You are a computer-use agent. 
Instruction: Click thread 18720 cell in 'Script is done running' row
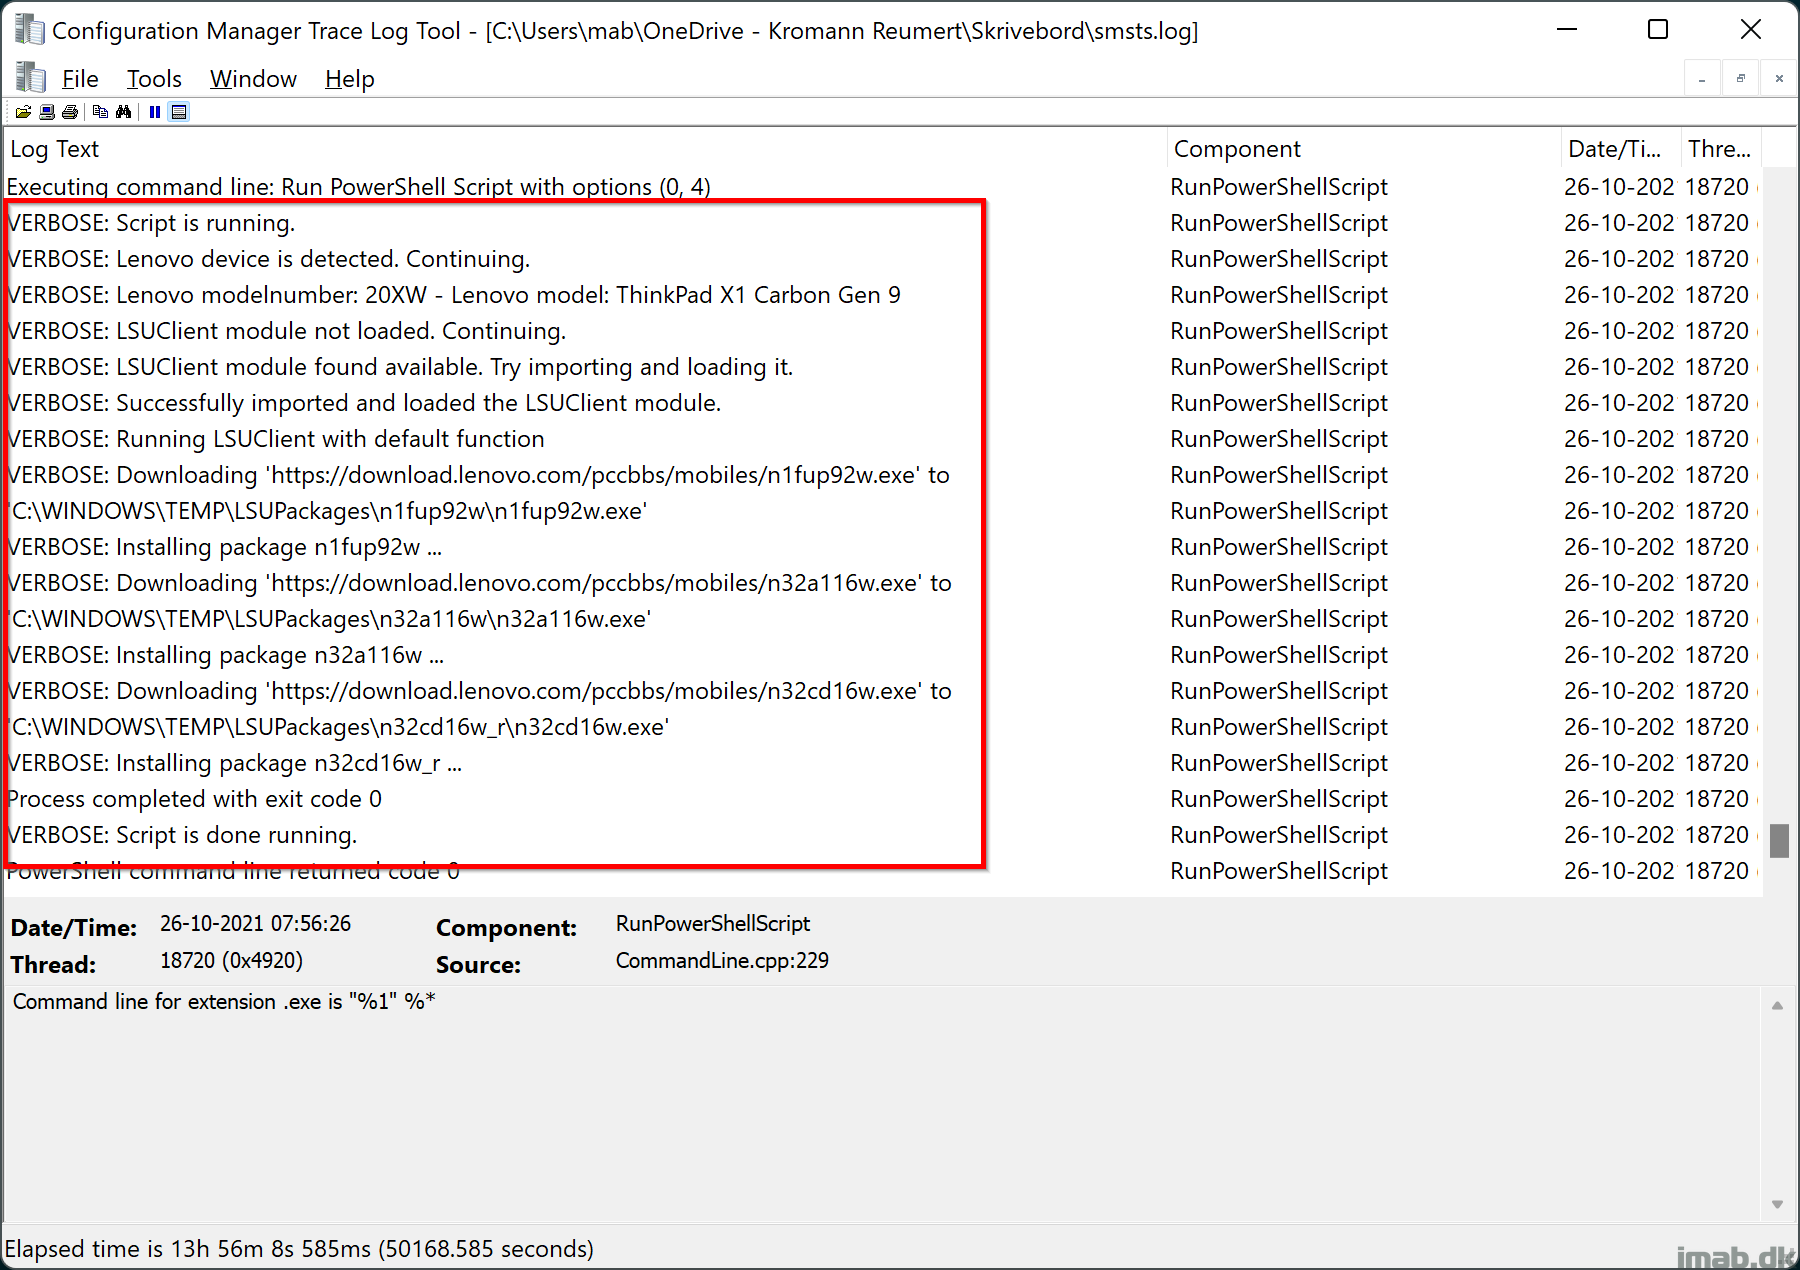(x=1717, y=835)
